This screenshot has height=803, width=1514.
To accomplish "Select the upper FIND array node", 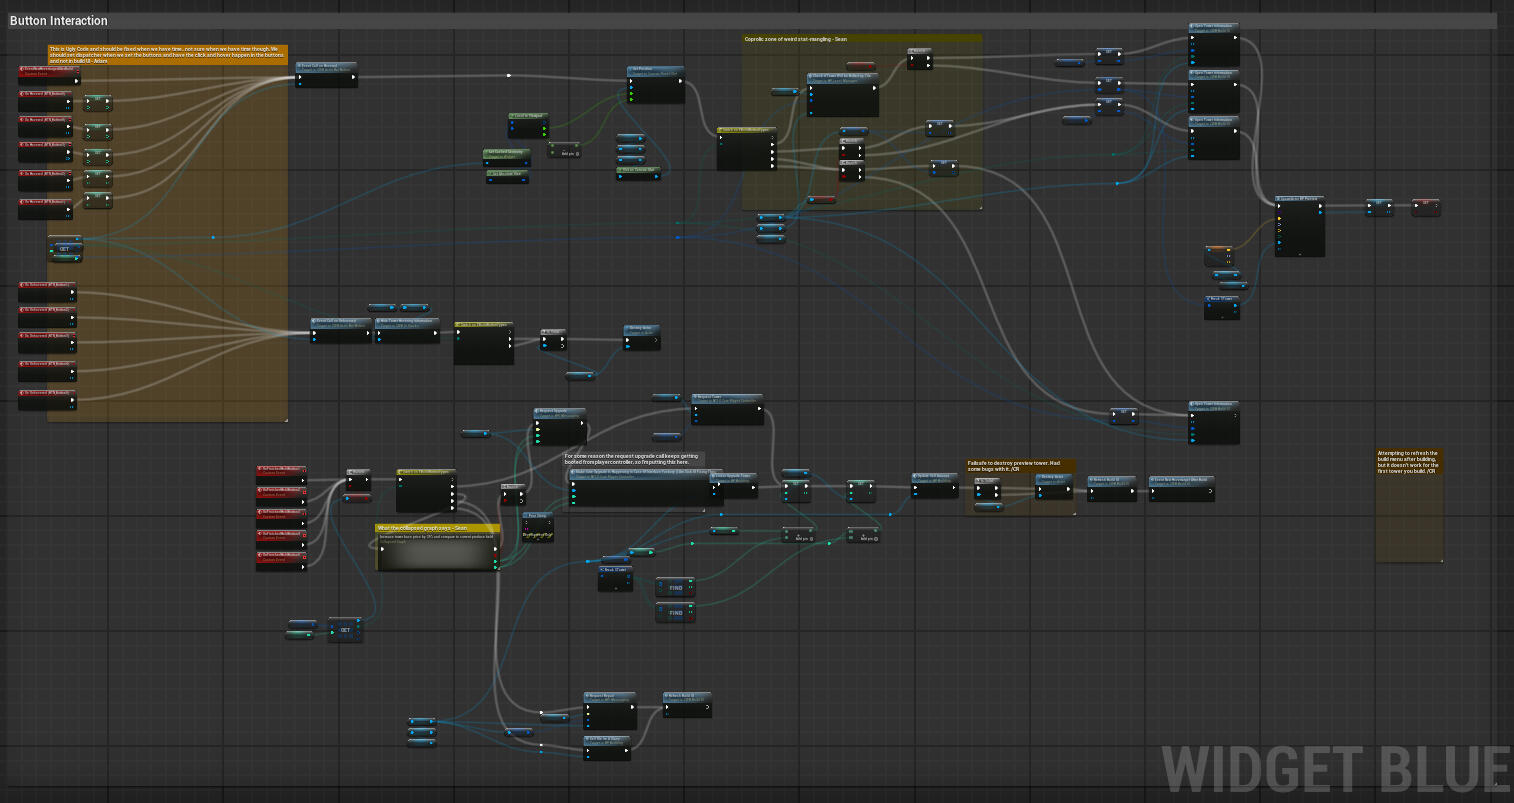I will coord(675,587).
